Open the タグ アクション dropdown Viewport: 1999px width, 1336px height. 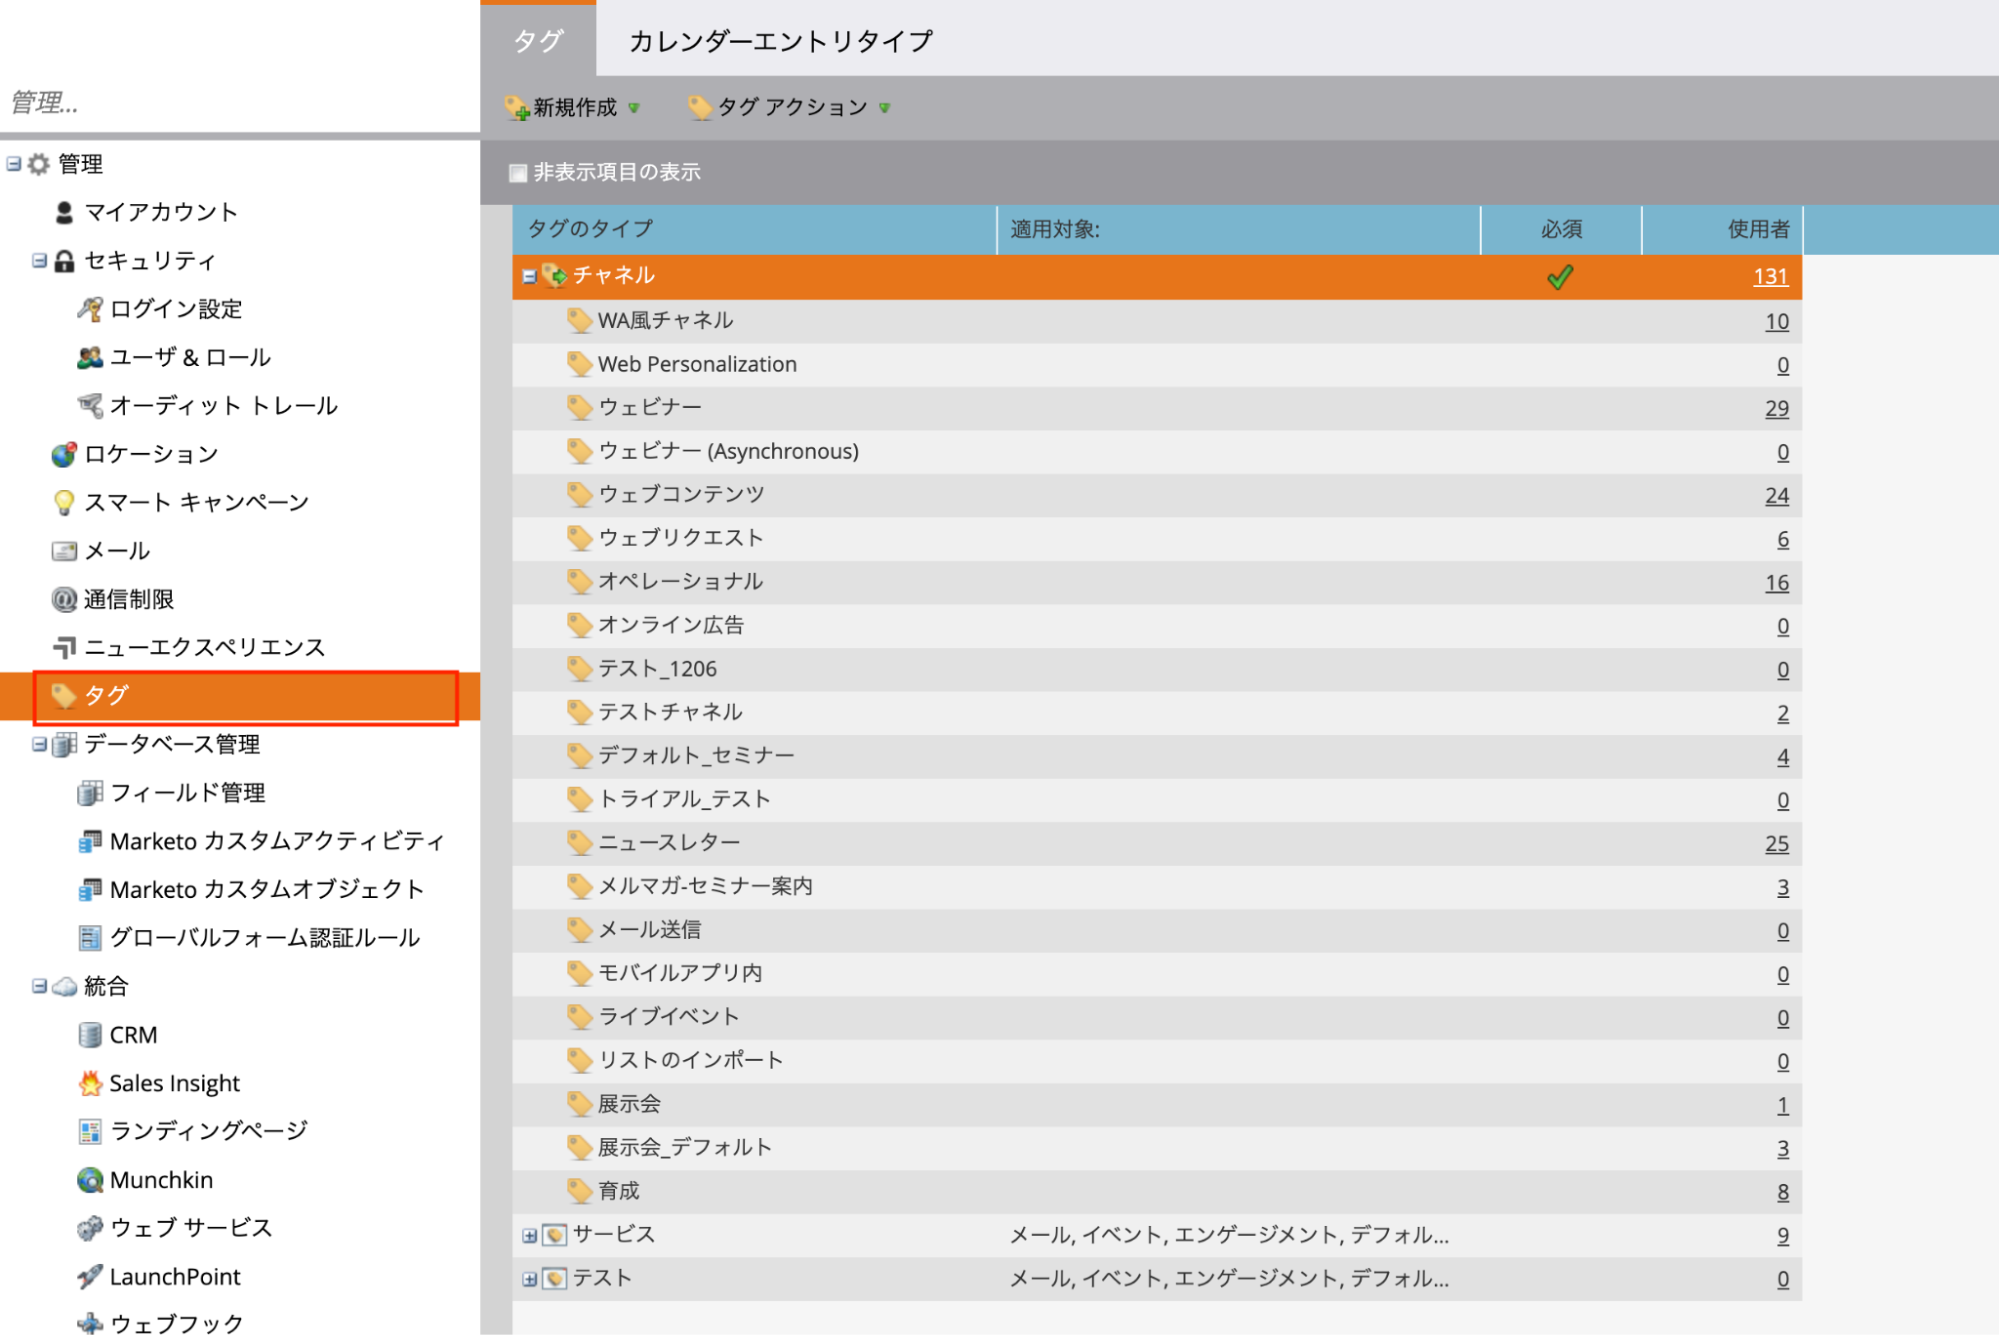(789, 107)
